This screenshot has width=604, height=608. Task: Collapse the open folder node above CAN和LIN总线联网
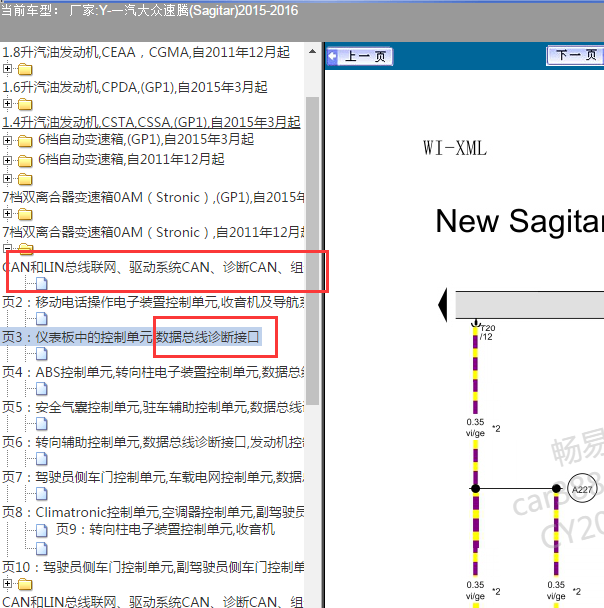(7, 248)
